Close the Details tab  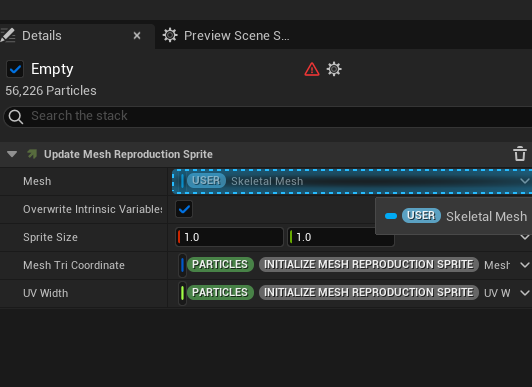click(x=137, y=36)
